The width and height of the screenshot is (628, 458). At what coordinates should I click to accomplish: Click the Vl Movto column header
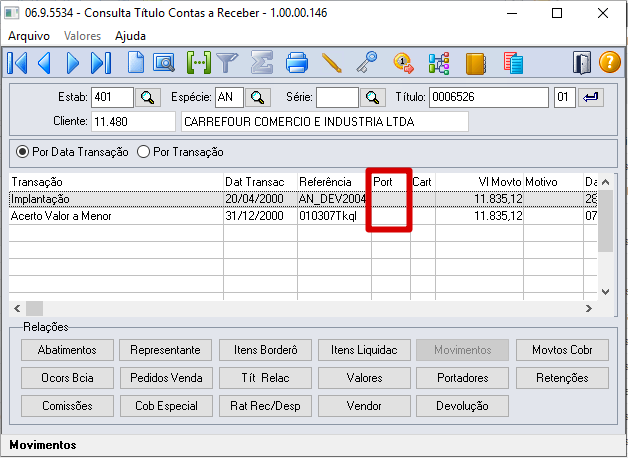pos(479,182)
